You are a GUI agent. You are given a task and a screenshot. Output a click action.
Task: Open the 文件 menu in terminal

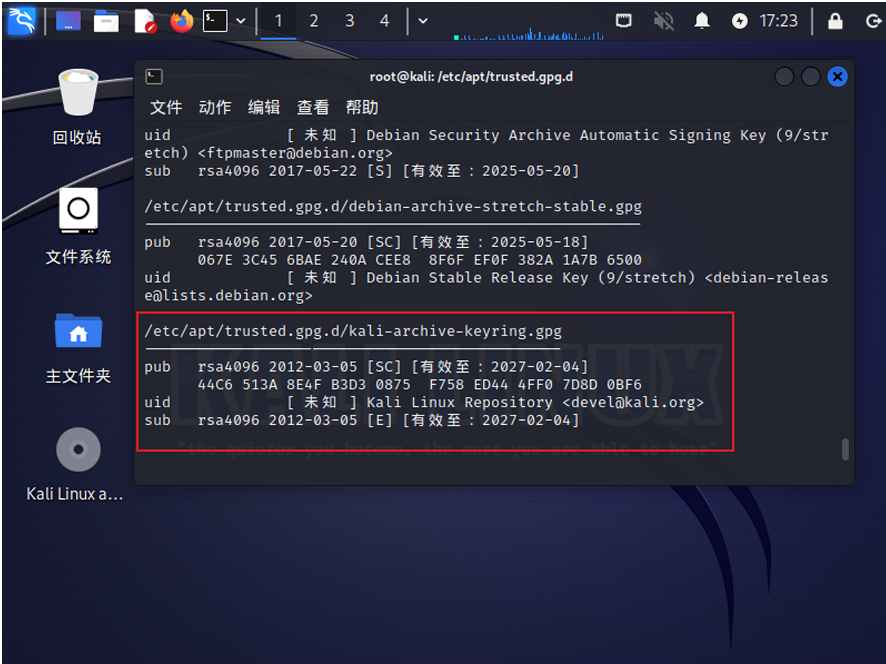[166, 107]
